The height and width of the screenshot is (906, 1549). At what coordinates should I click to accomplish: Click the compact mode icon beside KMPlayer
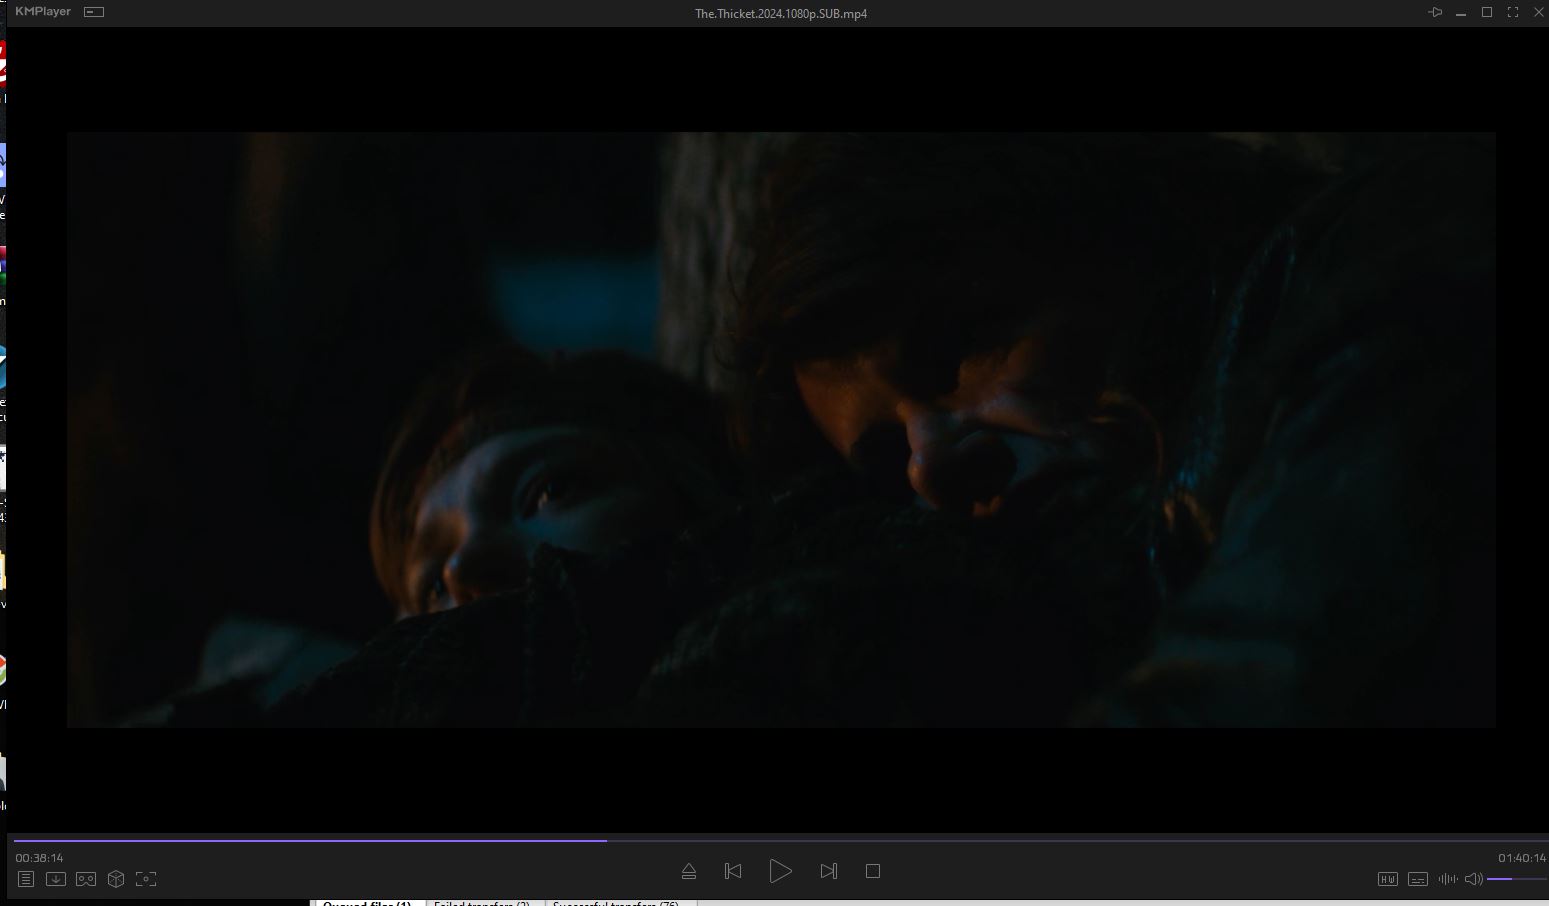(94, 12)
